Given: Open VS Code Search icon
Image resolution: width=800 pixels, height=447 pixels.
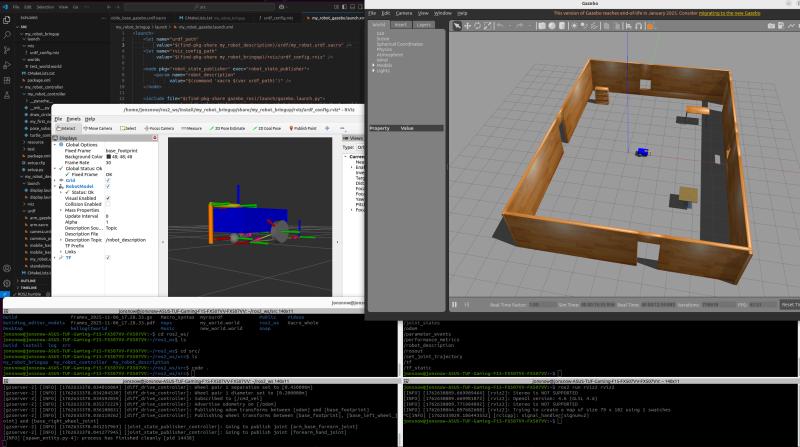Looking at the screenshot, I should tap(7, 35).
